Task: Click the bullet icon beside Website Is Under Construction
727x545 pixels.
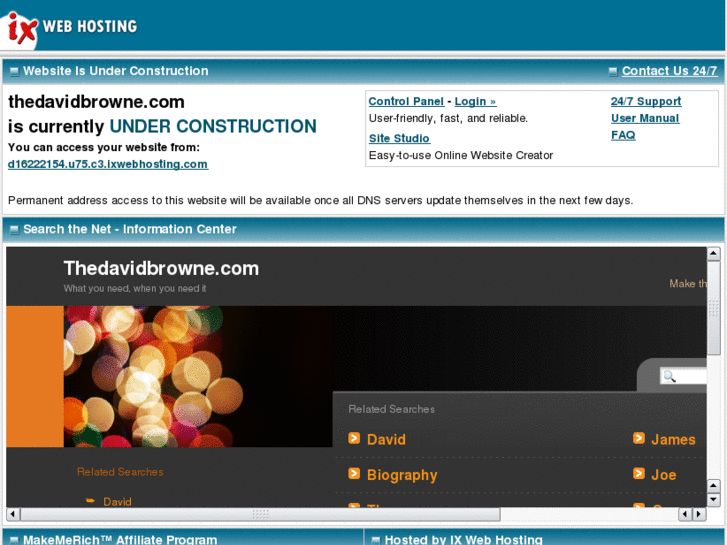Action: 14,71
